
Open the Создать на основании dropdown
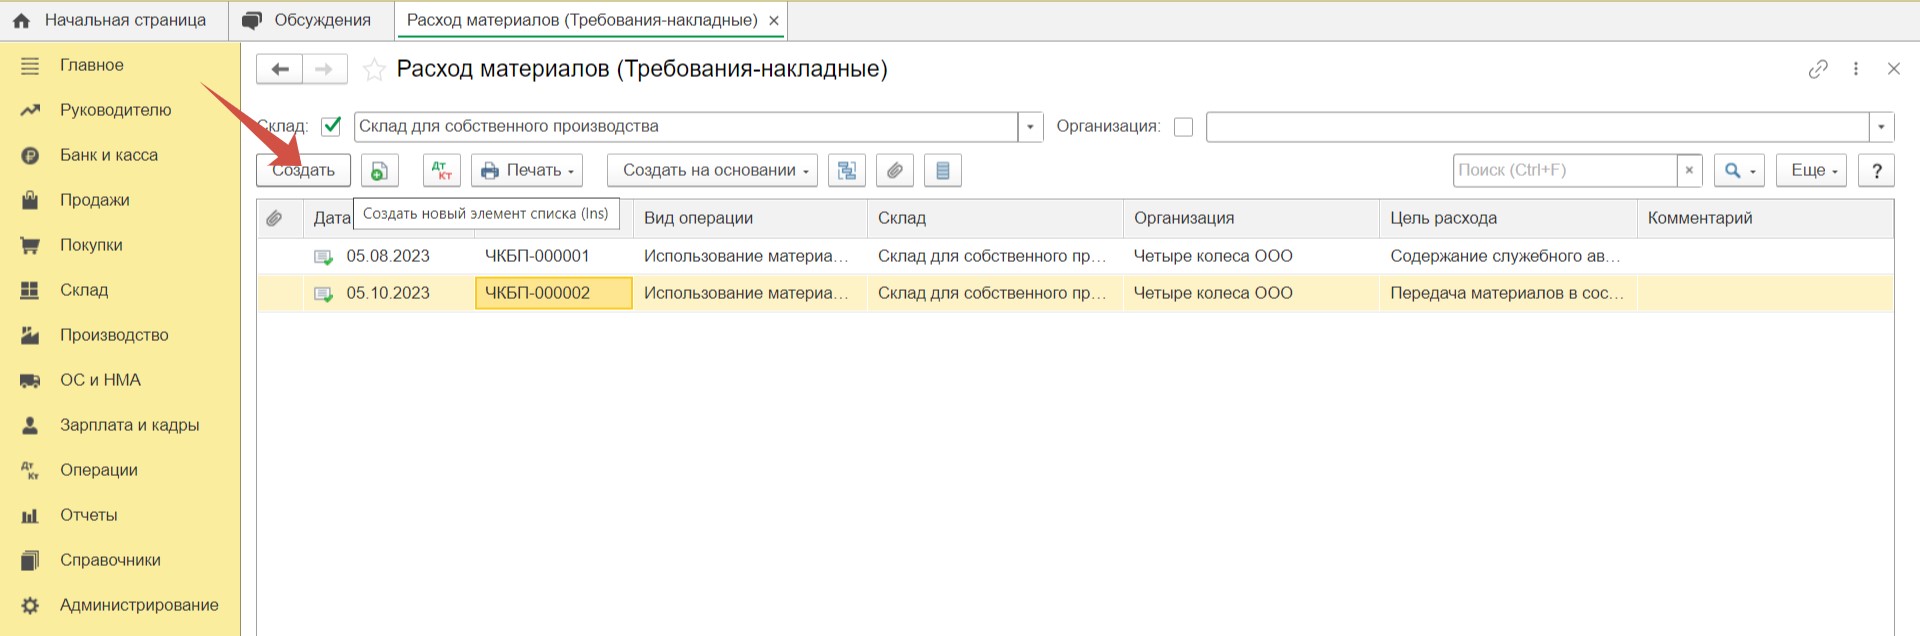point(712,170)
